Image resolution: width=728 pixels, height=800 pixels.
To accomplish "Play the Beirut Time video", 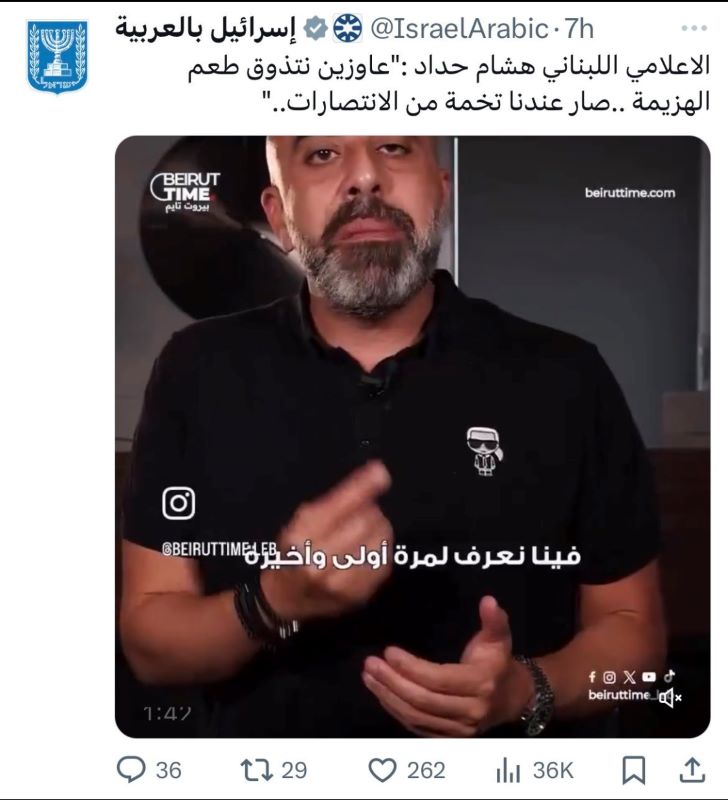I will pyautogui.click(x=412, y=437).
